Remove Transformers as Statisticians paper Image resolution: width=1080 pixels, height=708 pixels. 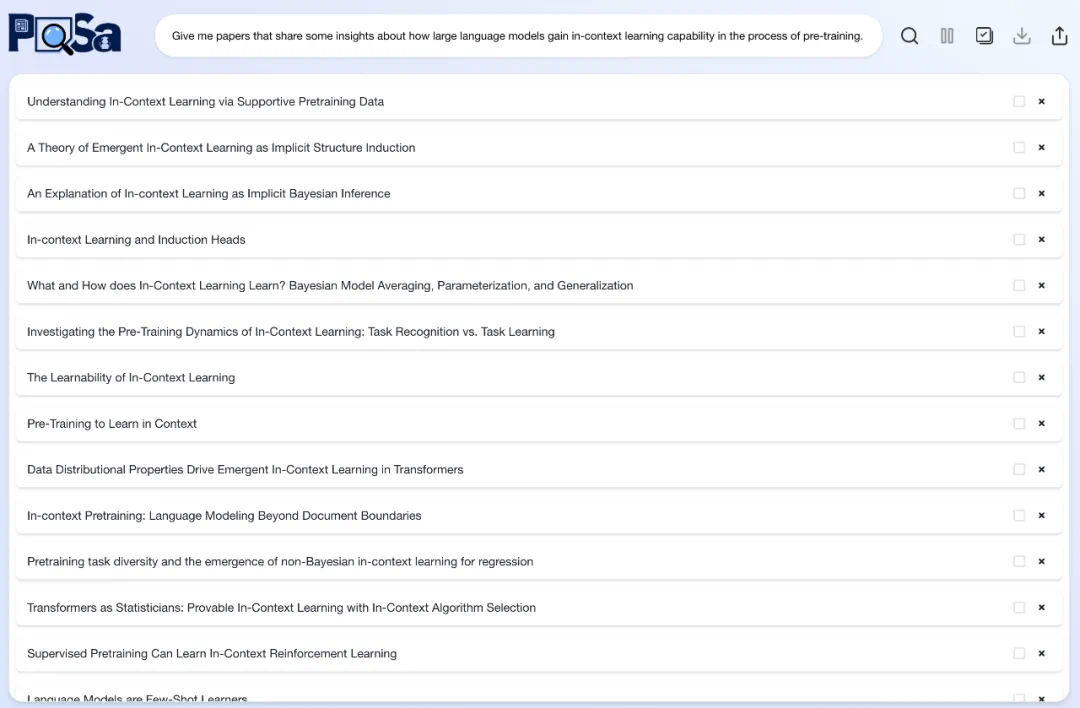pyautogui.click(x=1041, y=607)
